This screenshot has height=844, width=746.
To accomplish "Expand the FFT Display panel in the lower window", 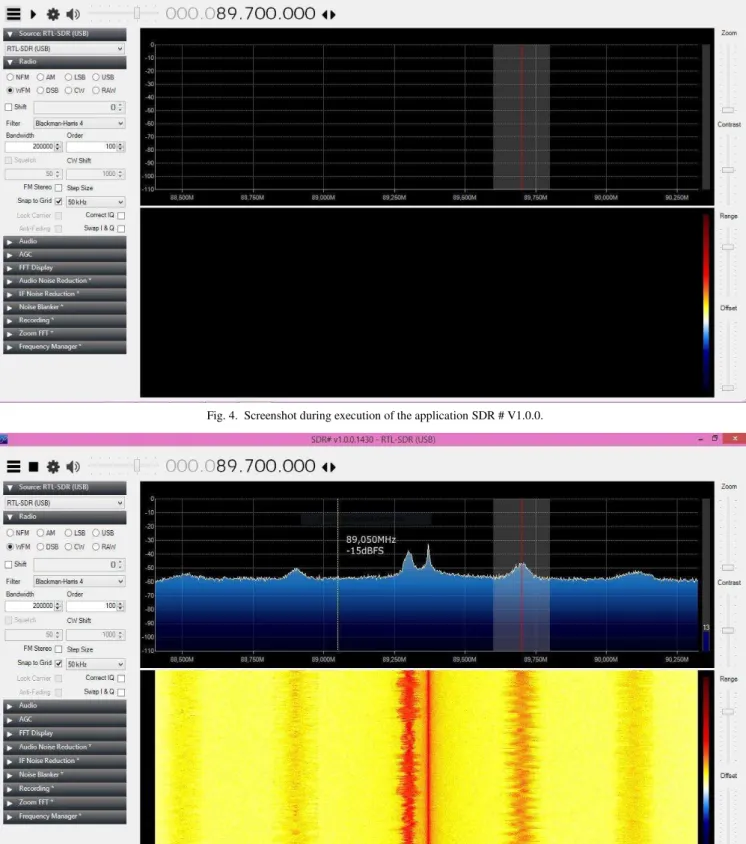I will (x=65, y=733).
